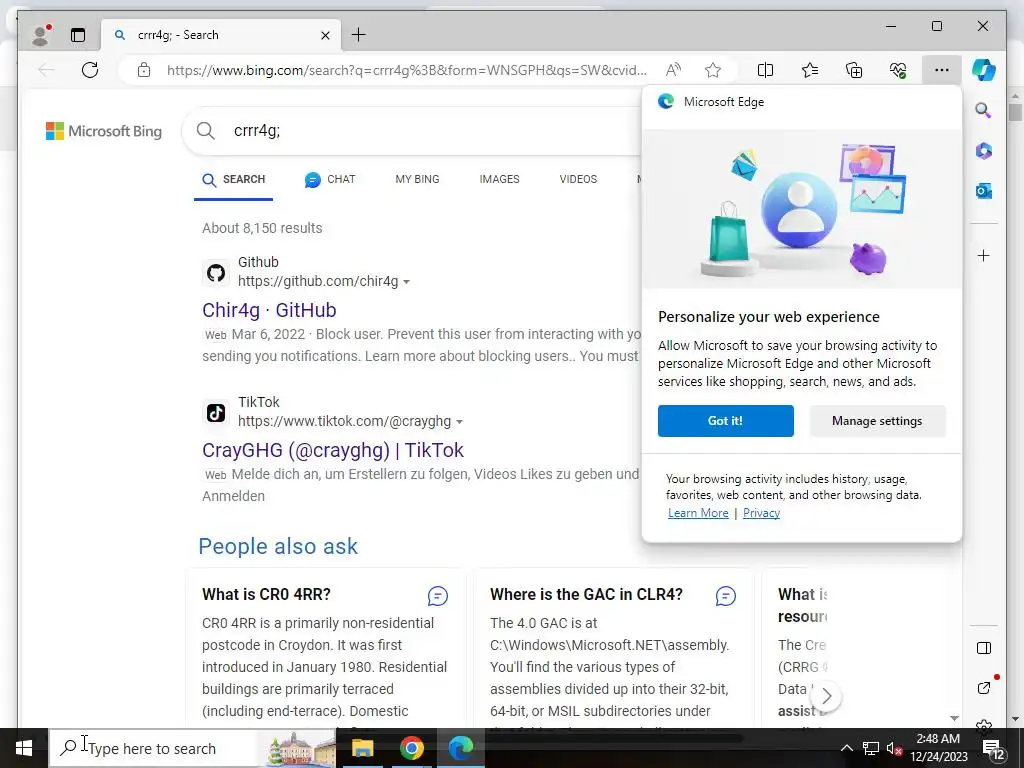The width and height of the screenshot is (1024, 768).
Task: Add a sidebar app with plus icon
Action: coord(984,255)
